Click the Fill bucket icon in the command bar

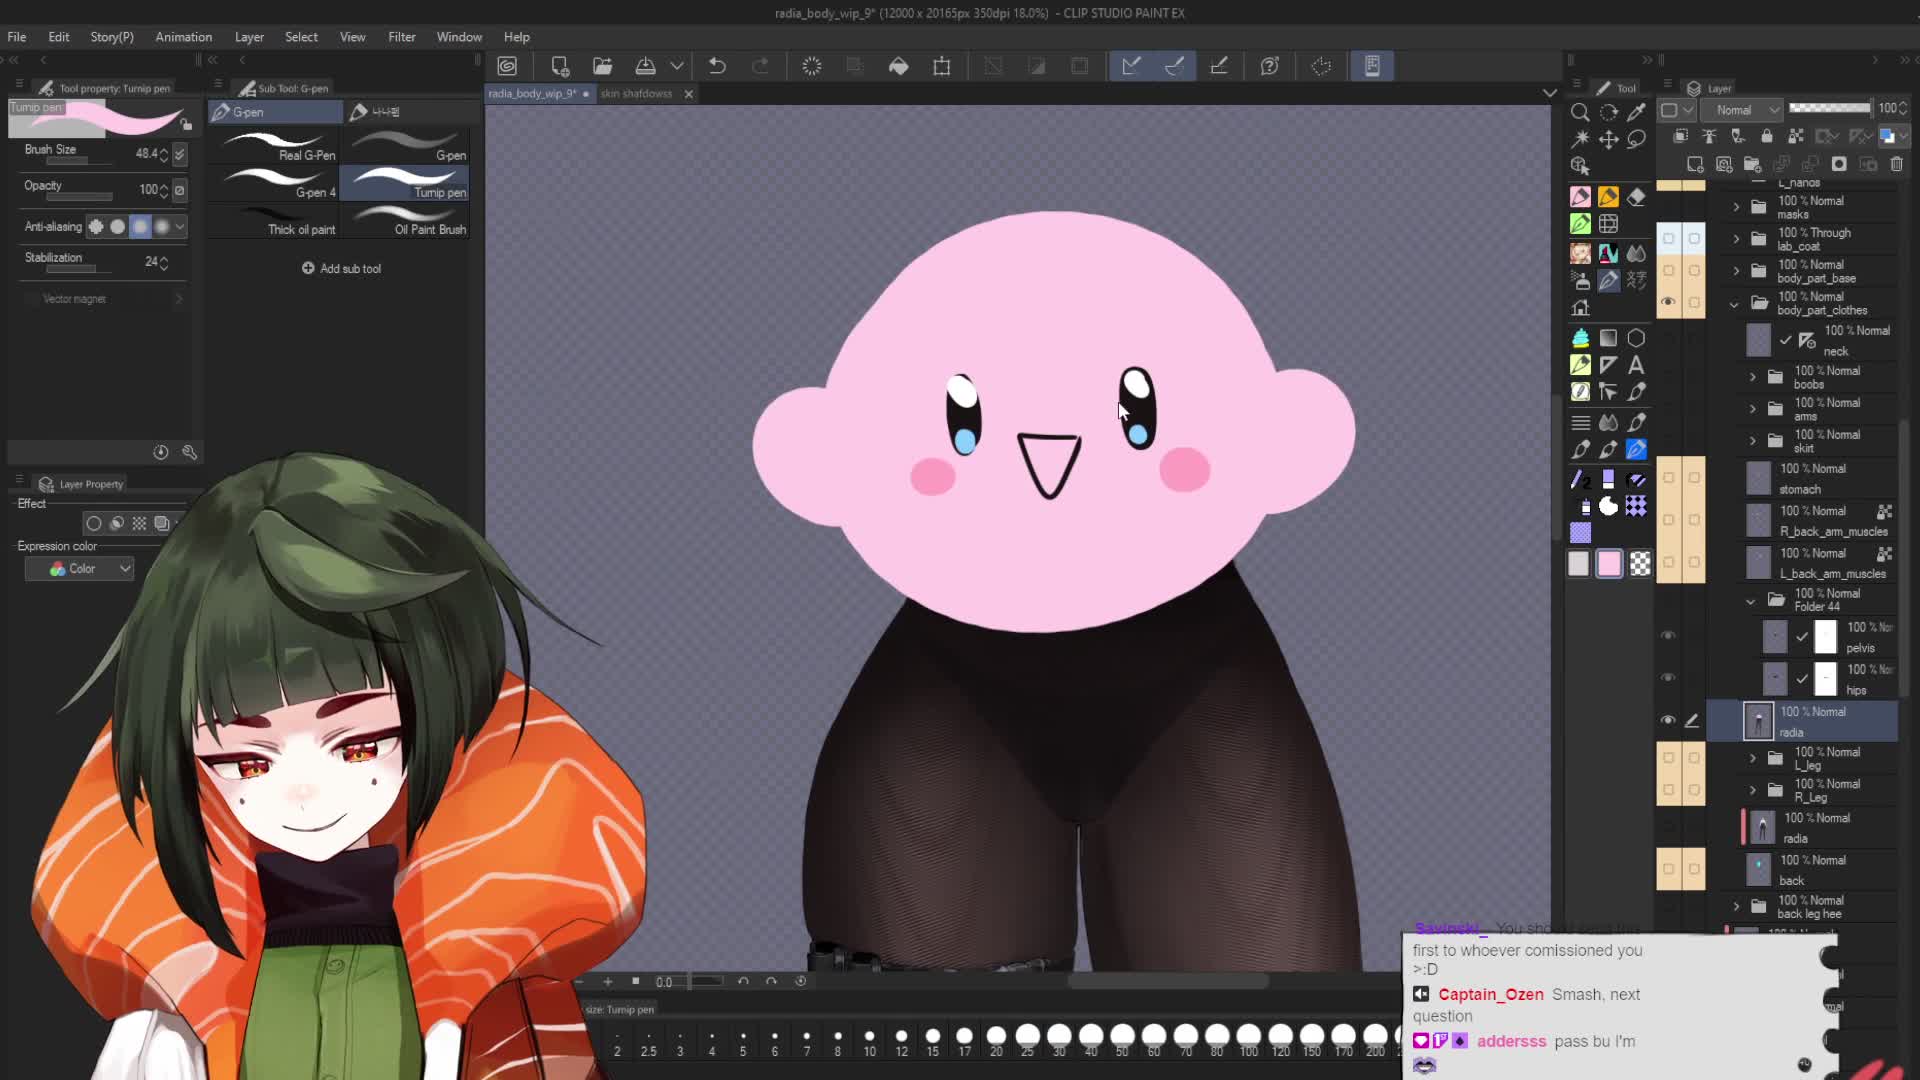click(898, 66)
